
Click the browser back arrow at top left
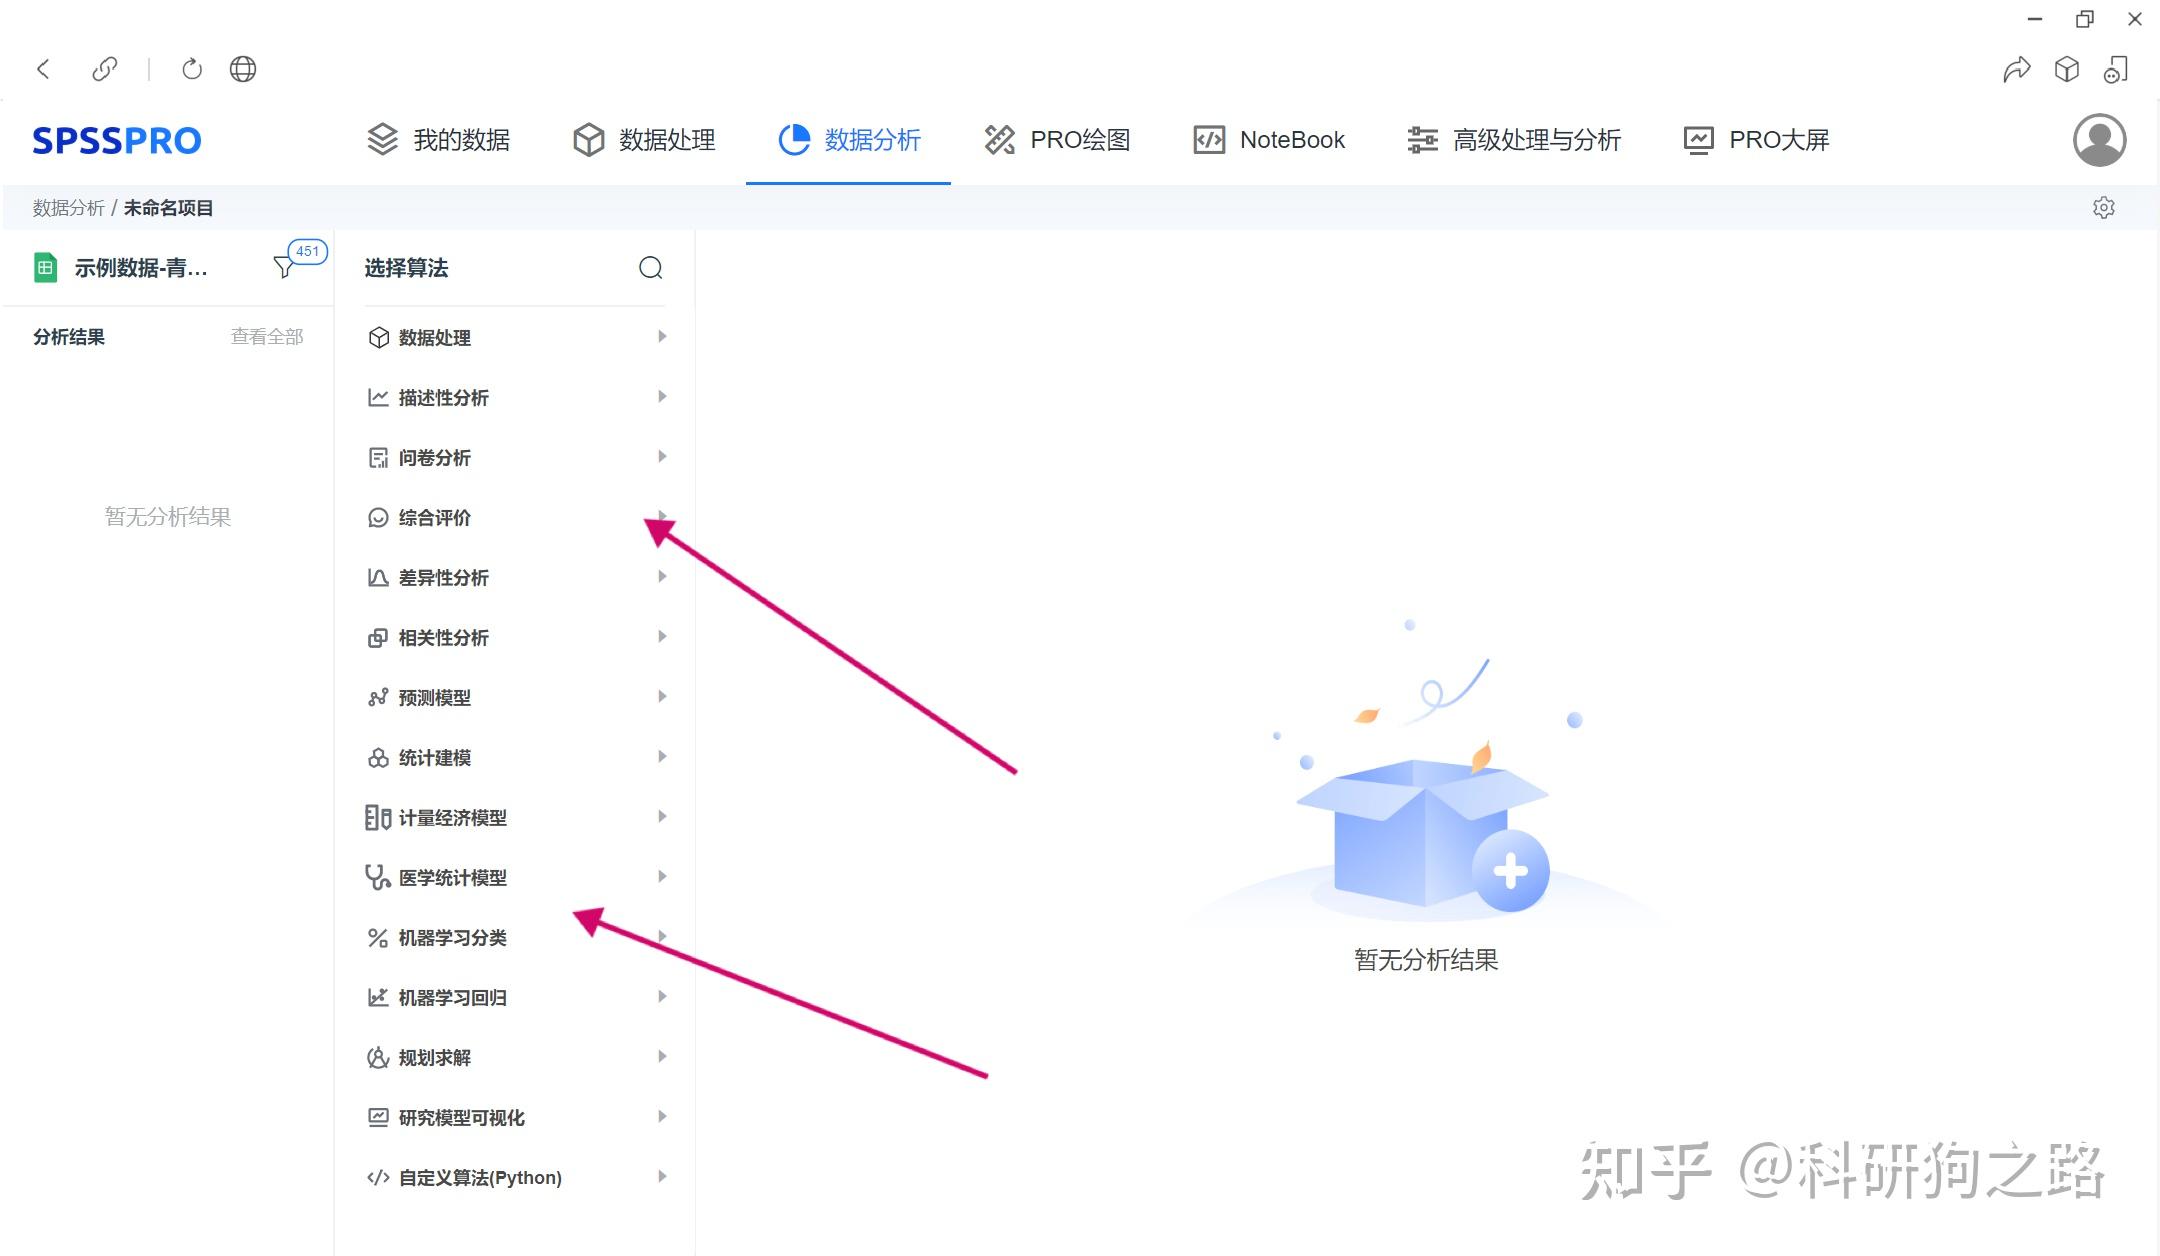43,68
